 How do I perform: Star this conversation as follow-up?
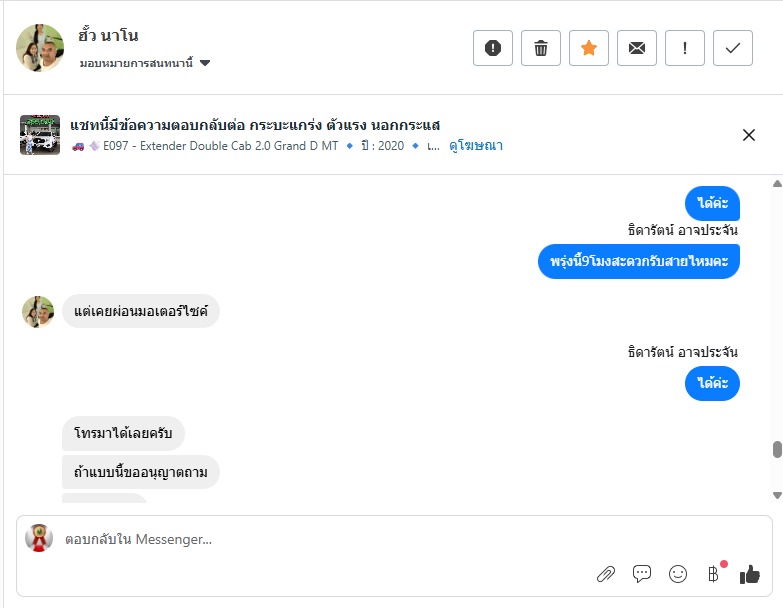pyautogui.click(x=589, y=48)
